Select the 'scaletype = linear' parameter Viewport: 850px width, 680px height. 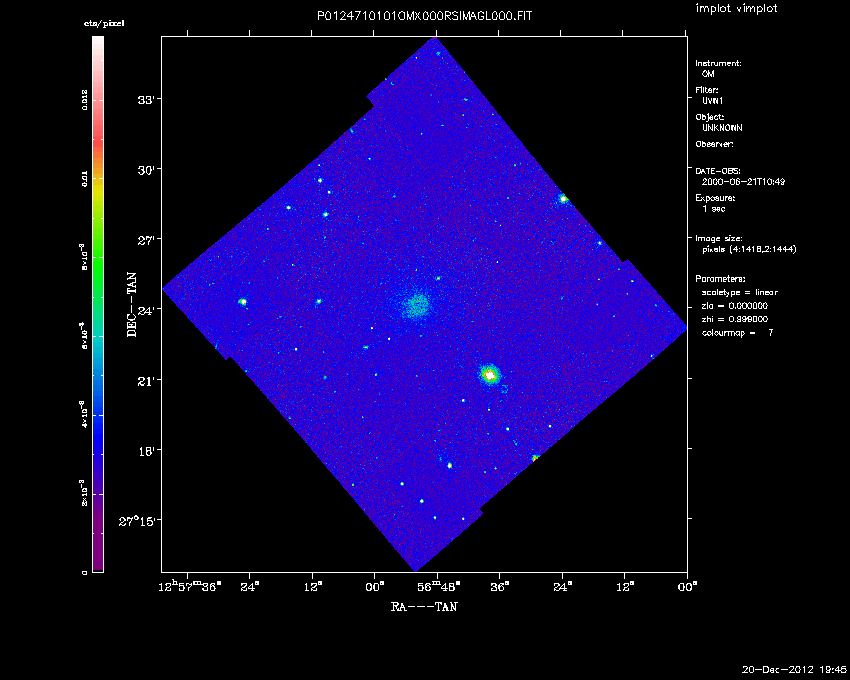tap(739, 292)
